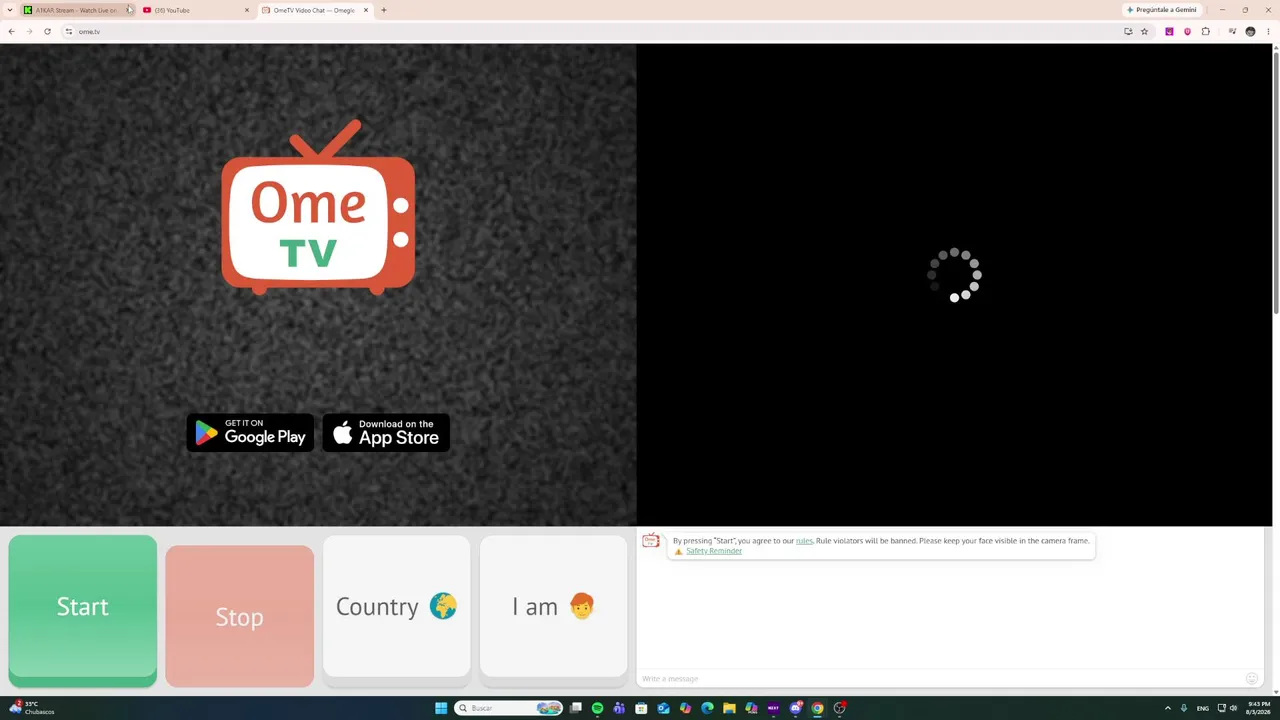Show hidden system tray icons

(1167, 708)
